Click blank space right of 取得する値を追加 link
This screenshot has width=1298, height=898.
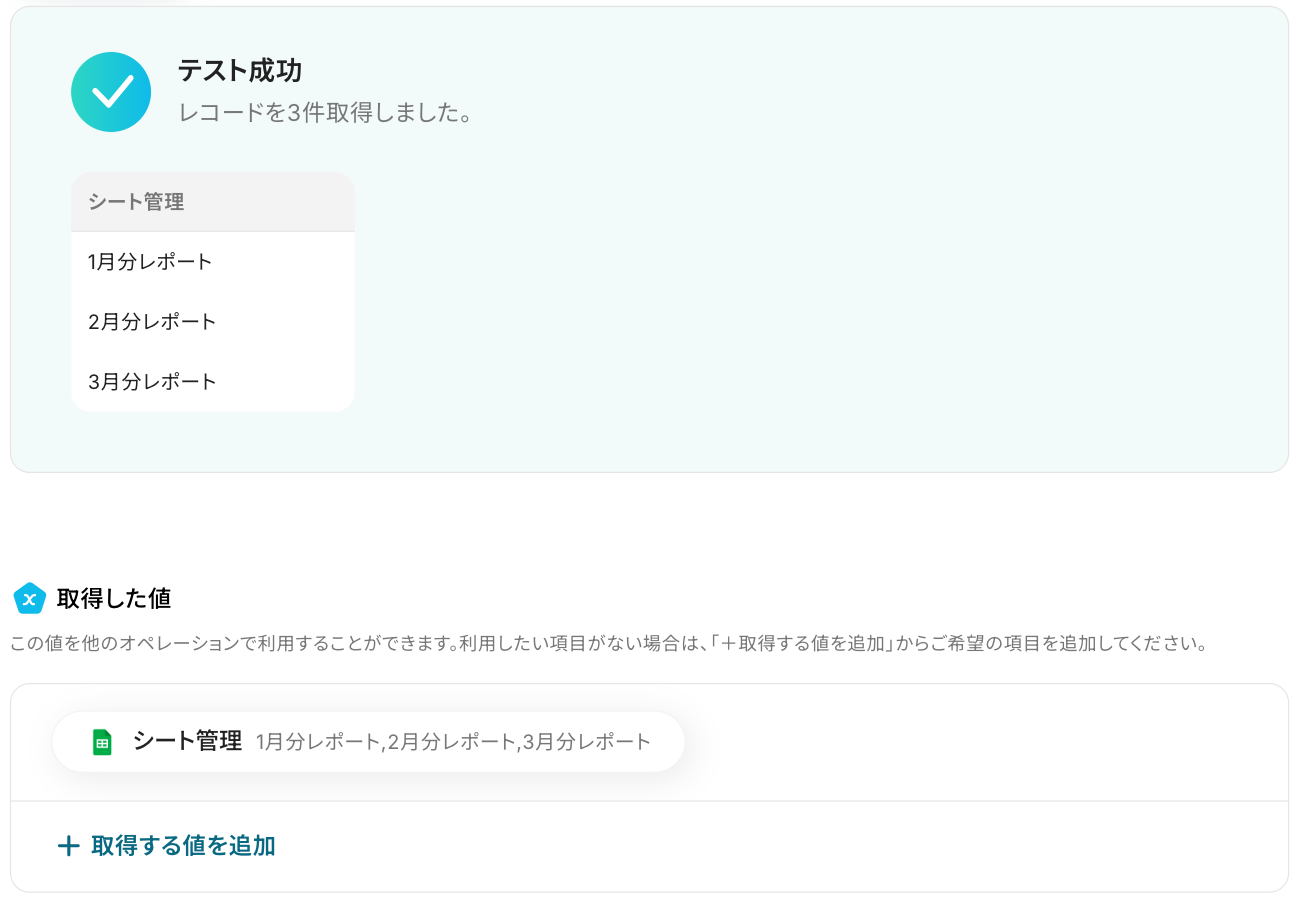(780, 846)
